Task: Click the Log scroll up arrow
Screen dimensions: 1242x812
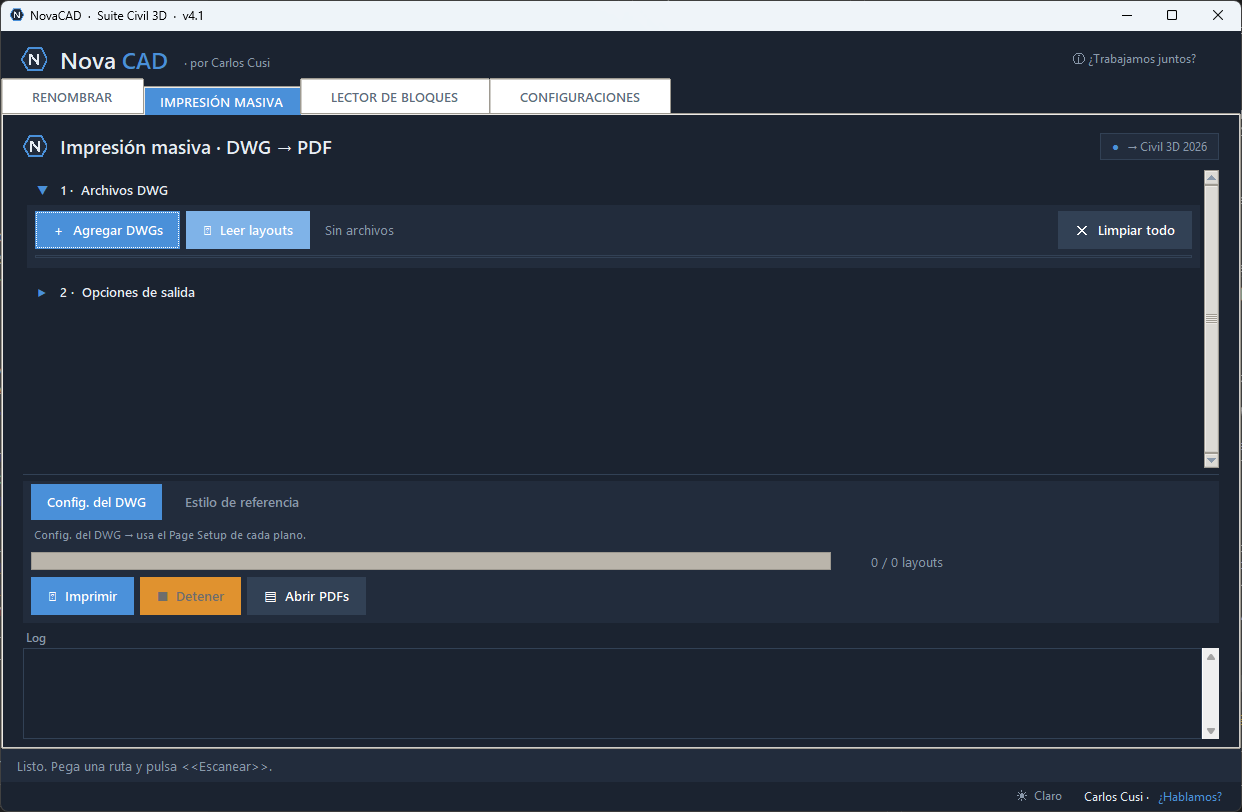Action: [1211, 657]
